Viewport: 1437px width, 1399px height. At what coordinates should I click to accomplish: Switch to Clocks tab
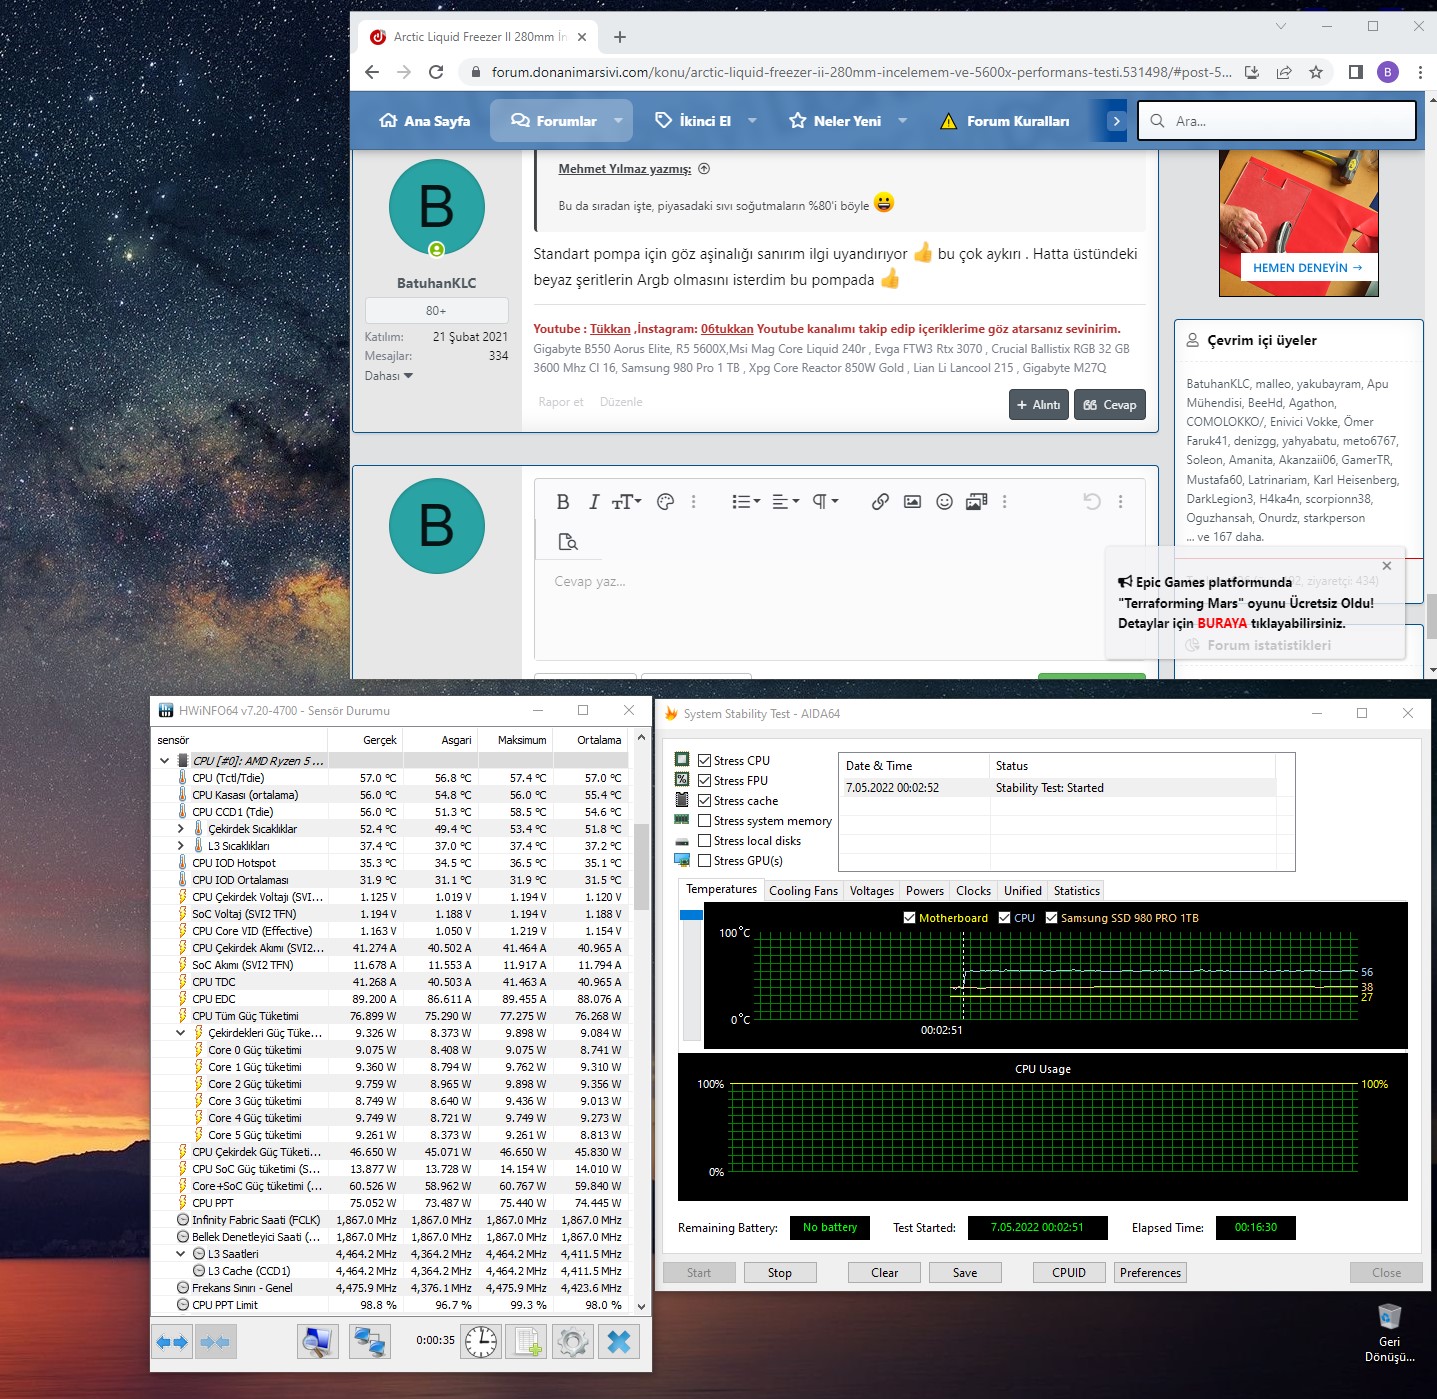(973, 891)
